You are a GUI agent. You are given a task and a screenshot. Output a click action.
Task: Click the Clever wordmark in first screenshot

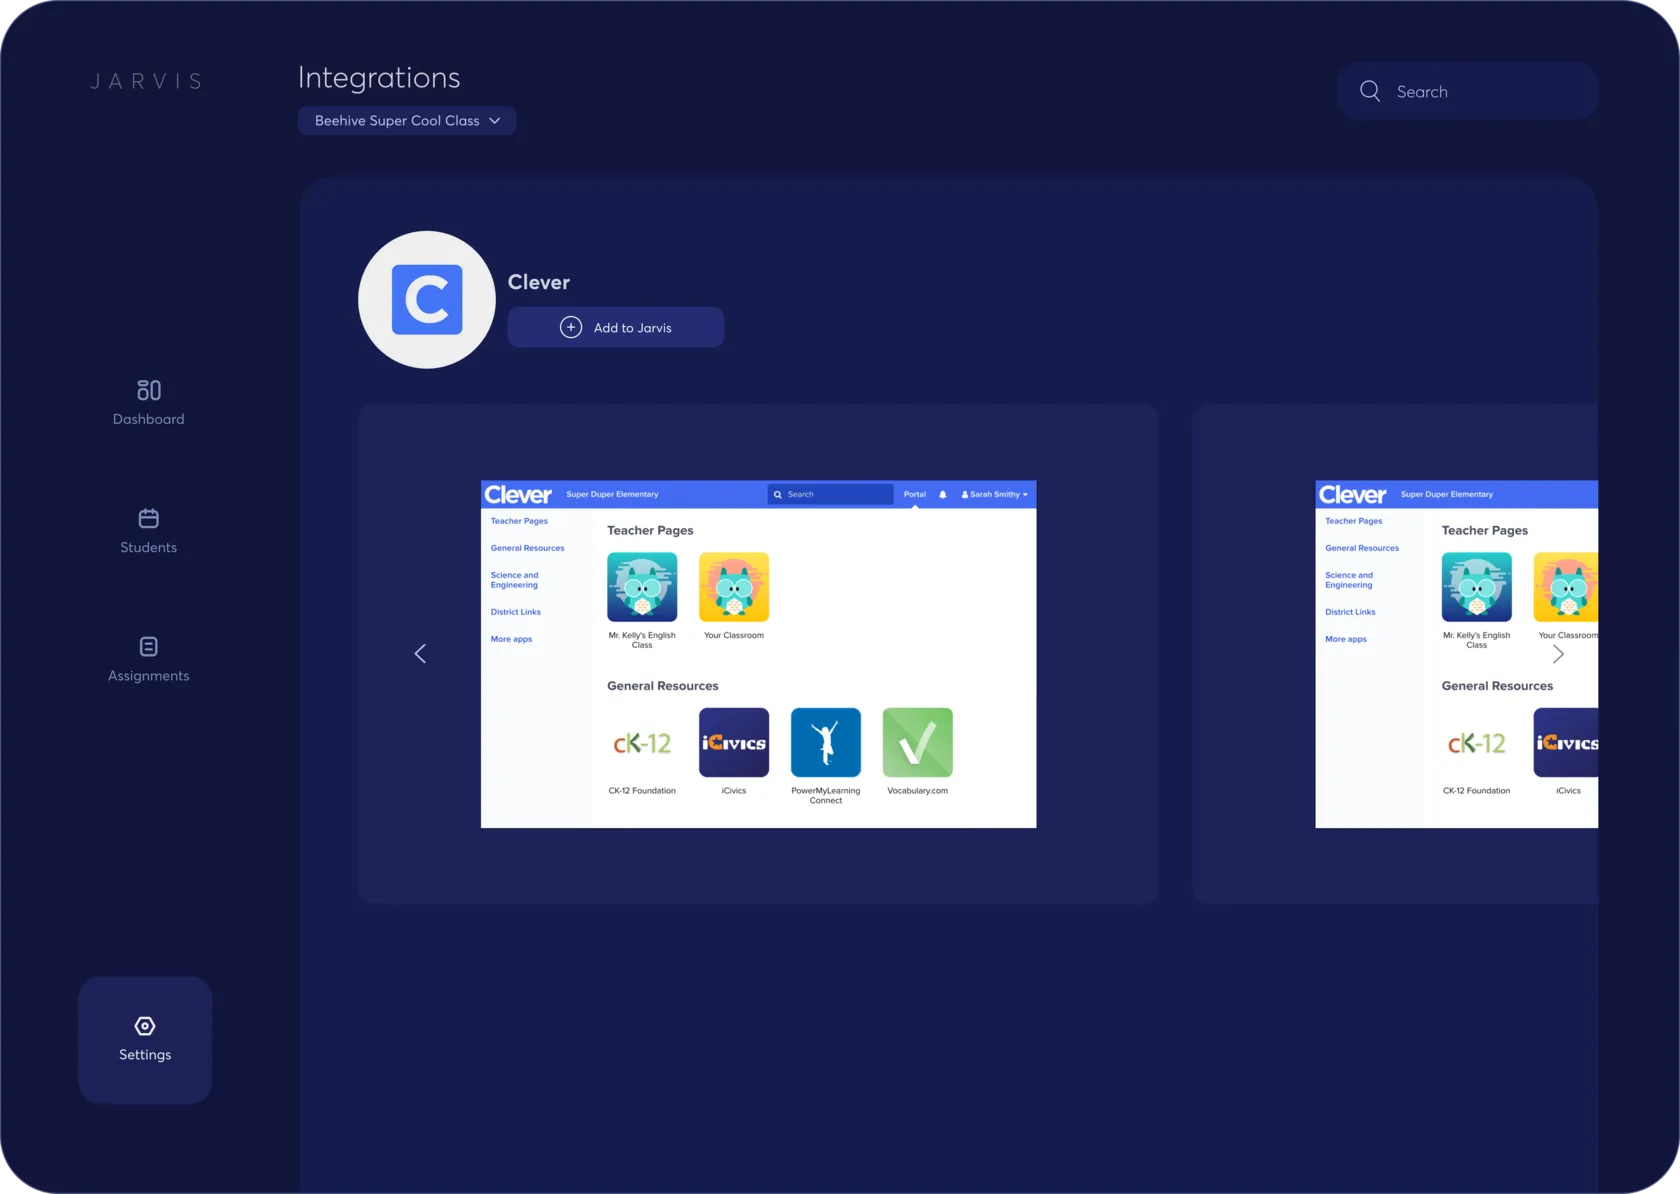click(518, 495)
